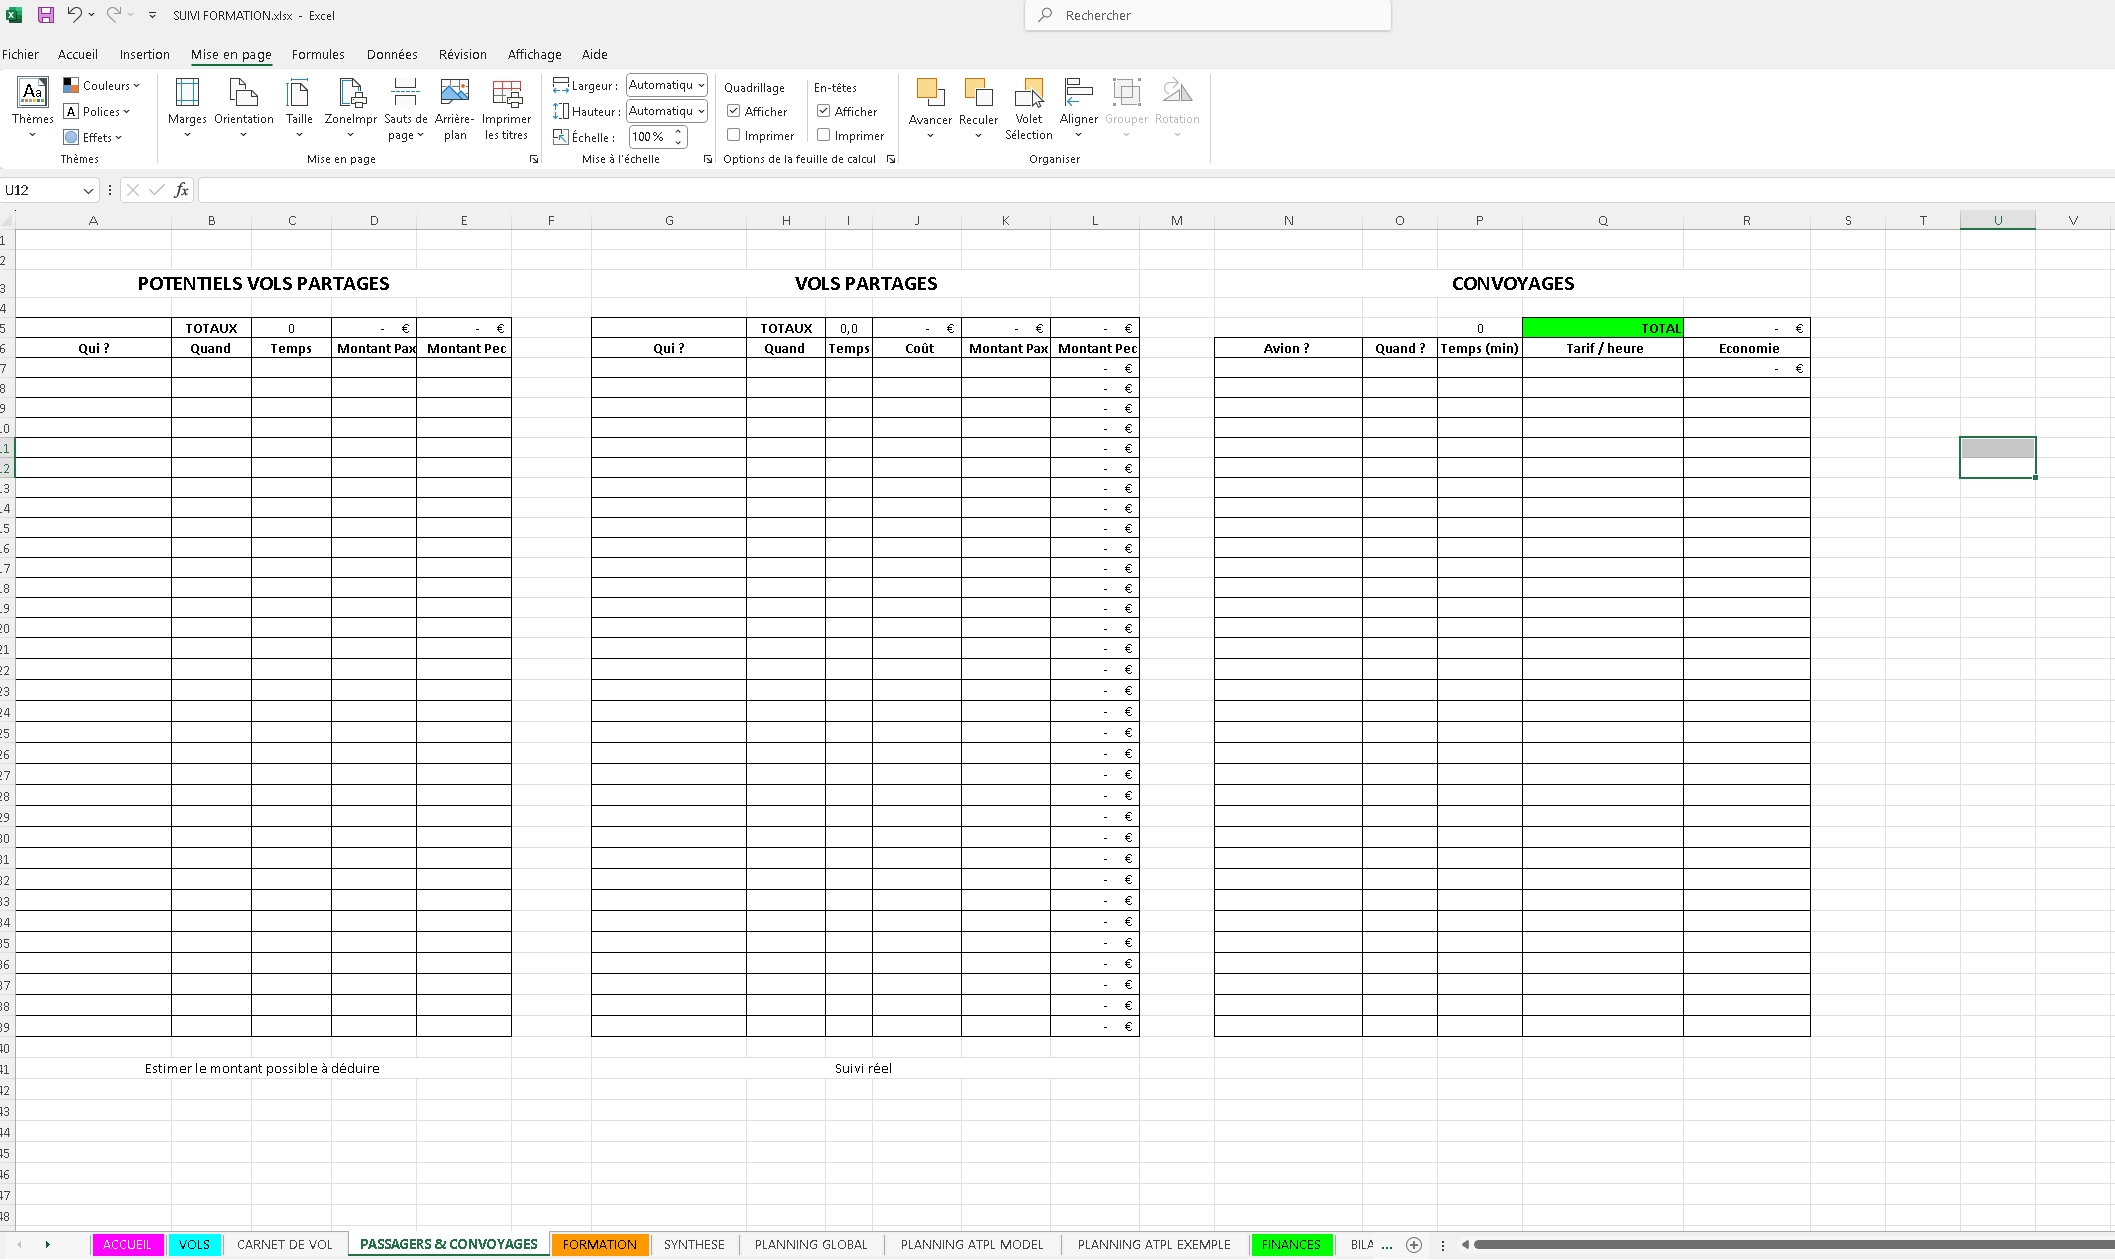Click the green TOTAL cell in Convoyages

[1603, 328]
